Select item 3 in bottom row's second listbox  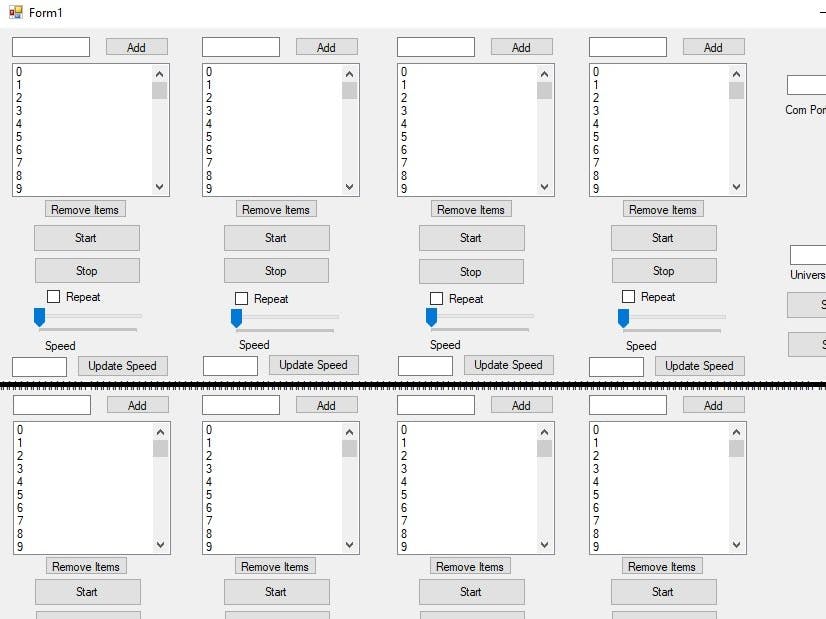tap(209, 468)
